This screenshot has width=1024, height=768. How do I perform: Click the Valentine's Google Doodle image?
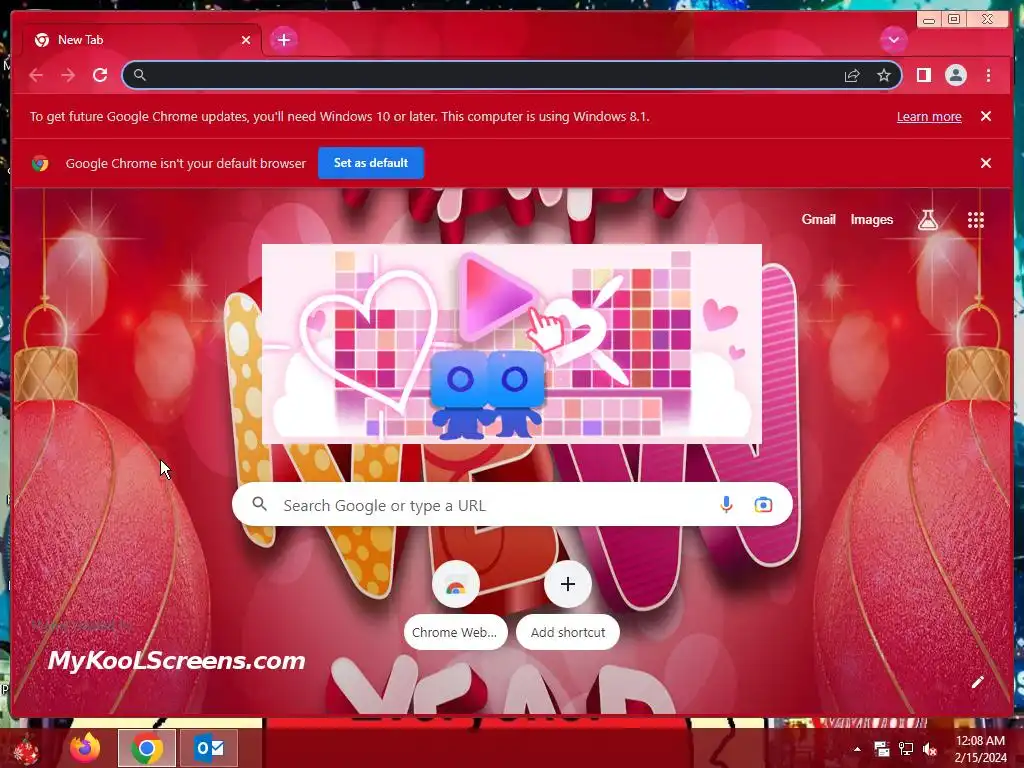coord(511,344)
